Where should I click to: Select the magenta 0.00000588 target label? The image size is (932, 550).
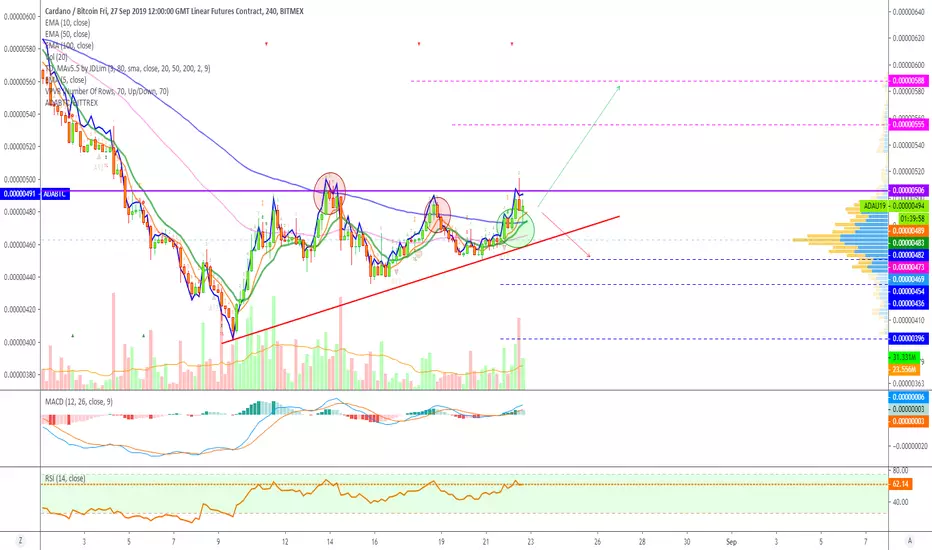point(908,80)
